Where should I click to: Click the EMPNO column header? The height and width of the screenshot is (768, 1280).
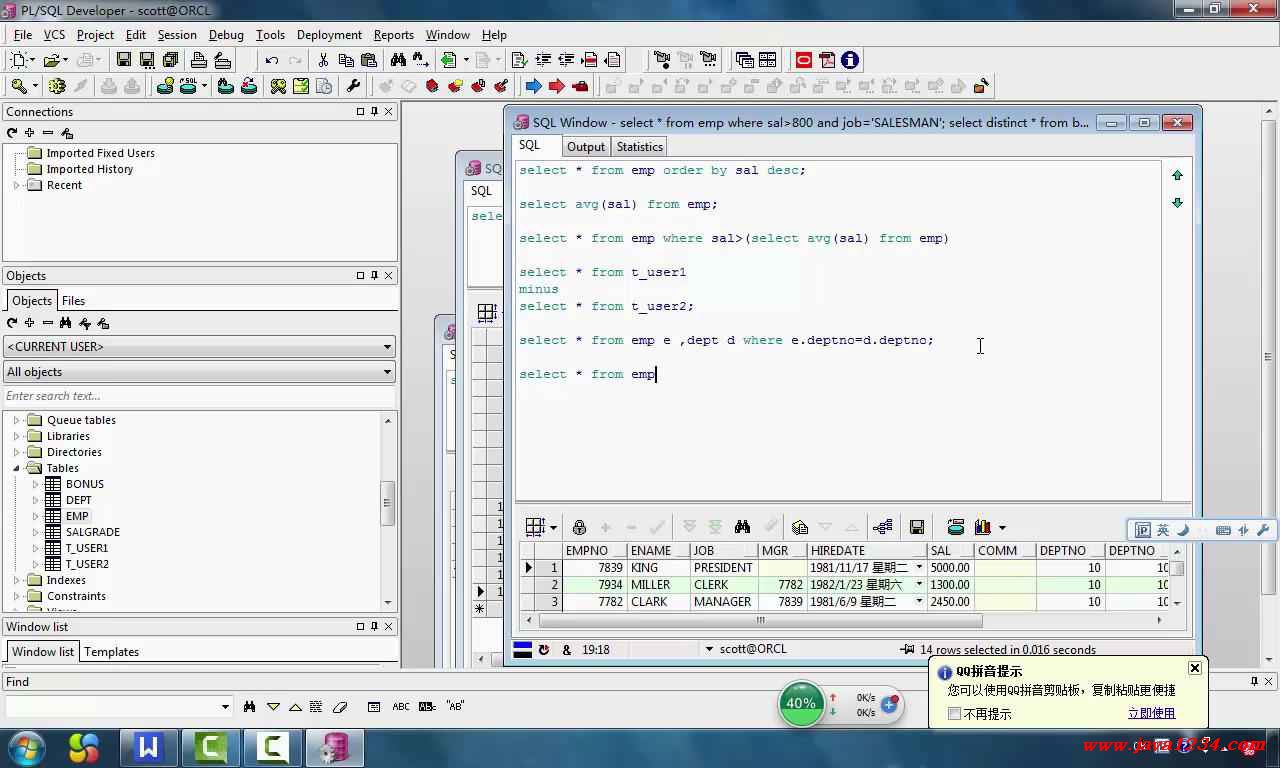click(595, 551)
